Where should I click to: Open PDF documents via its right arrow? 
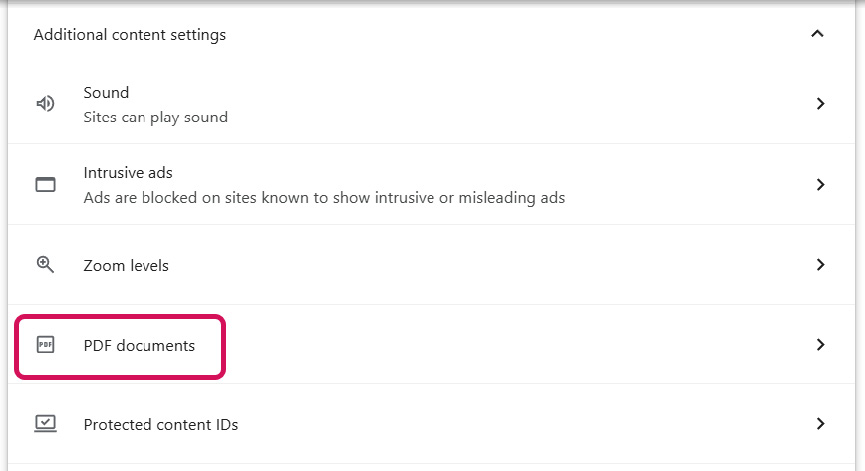(x=820, y=345)
